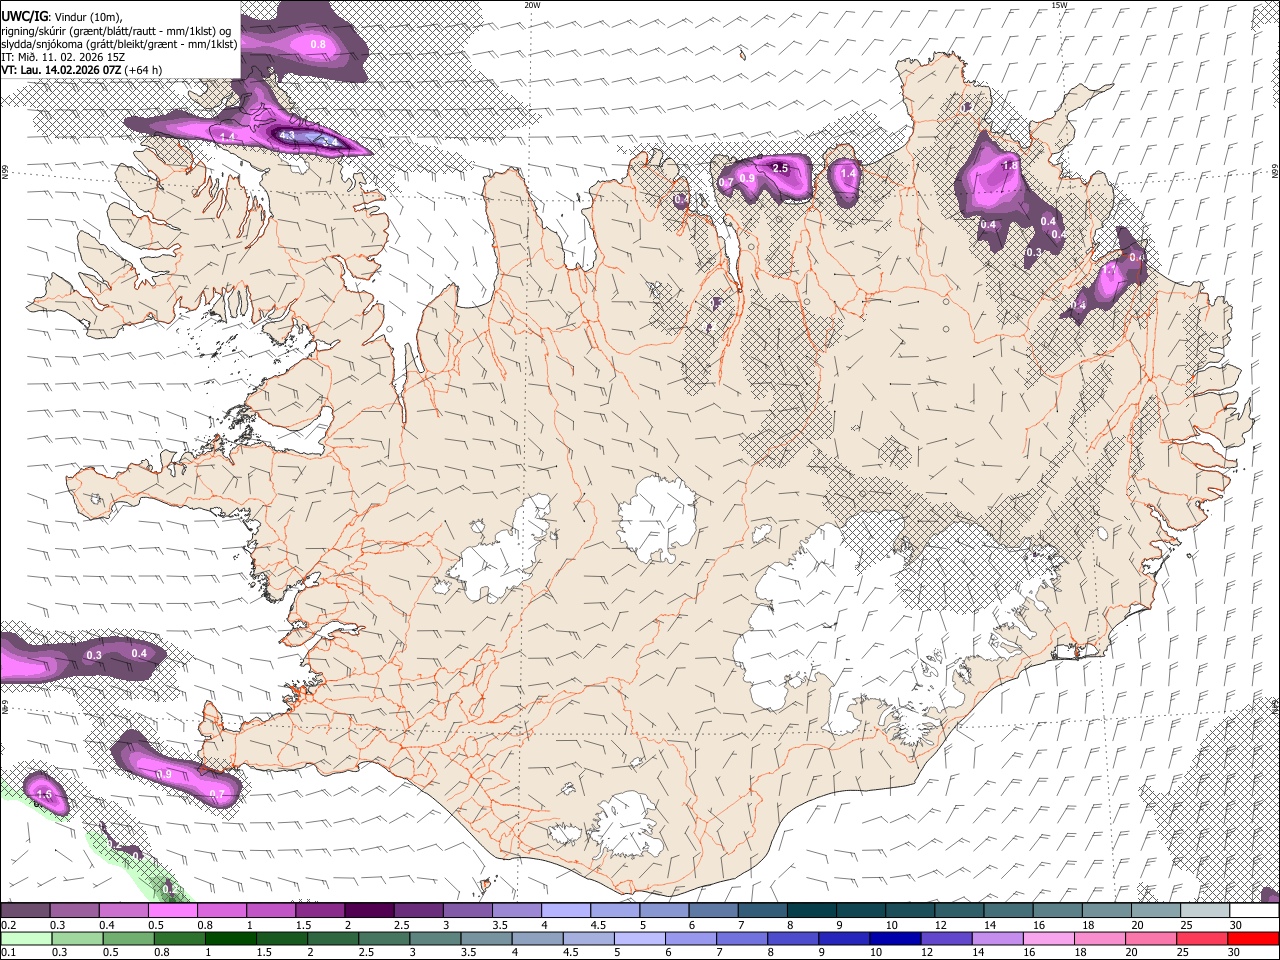Click the dark teal upper swatch between 8 and 9
The width and height of the screenshot is (1280, 960).
(x=812, y=911)
